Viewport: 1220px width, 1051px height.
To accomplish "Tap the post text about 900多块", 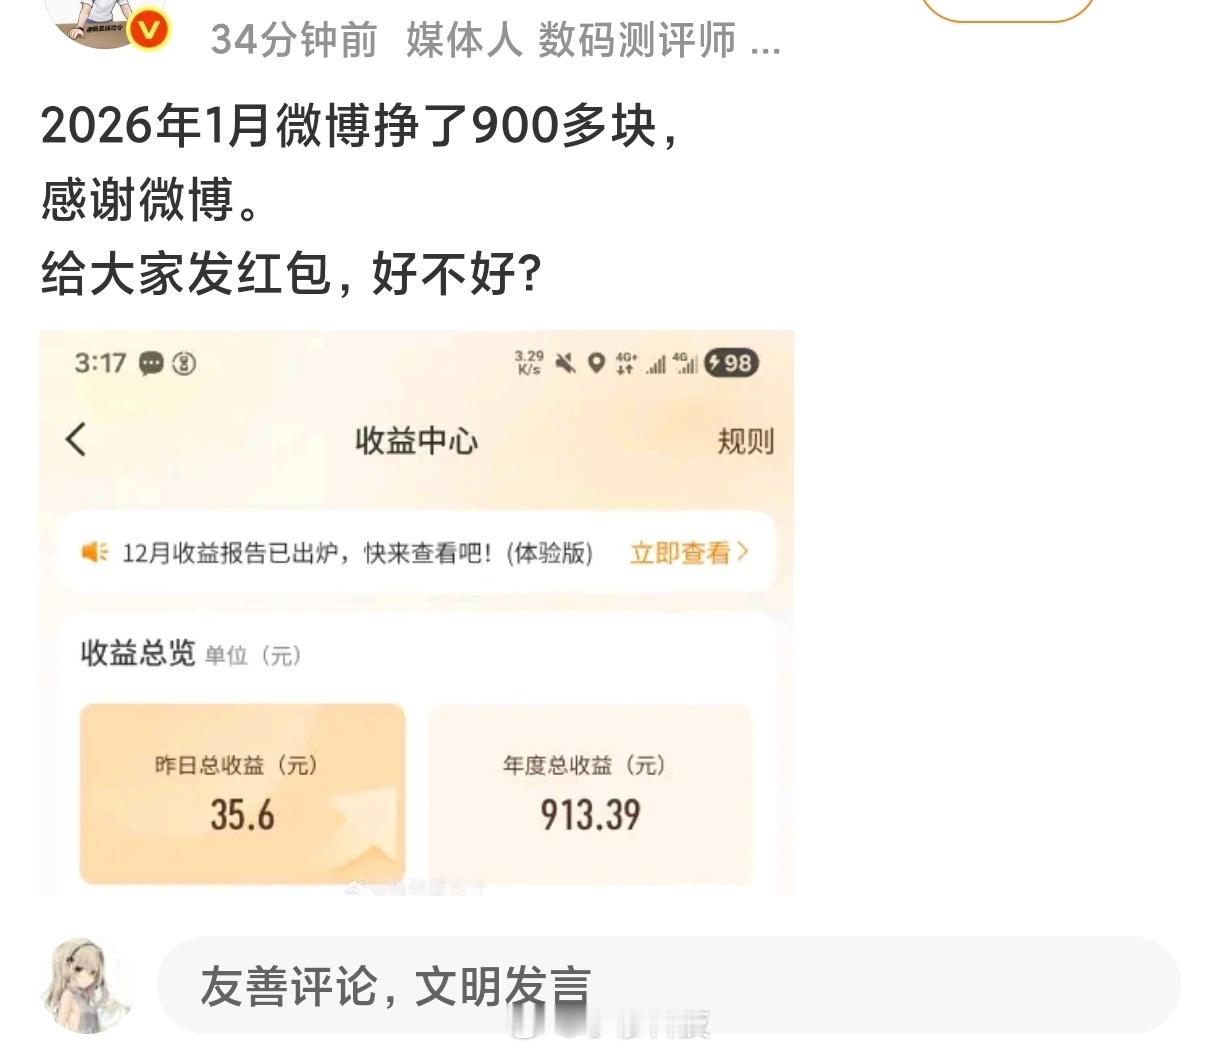I will [x=361, y=127].
